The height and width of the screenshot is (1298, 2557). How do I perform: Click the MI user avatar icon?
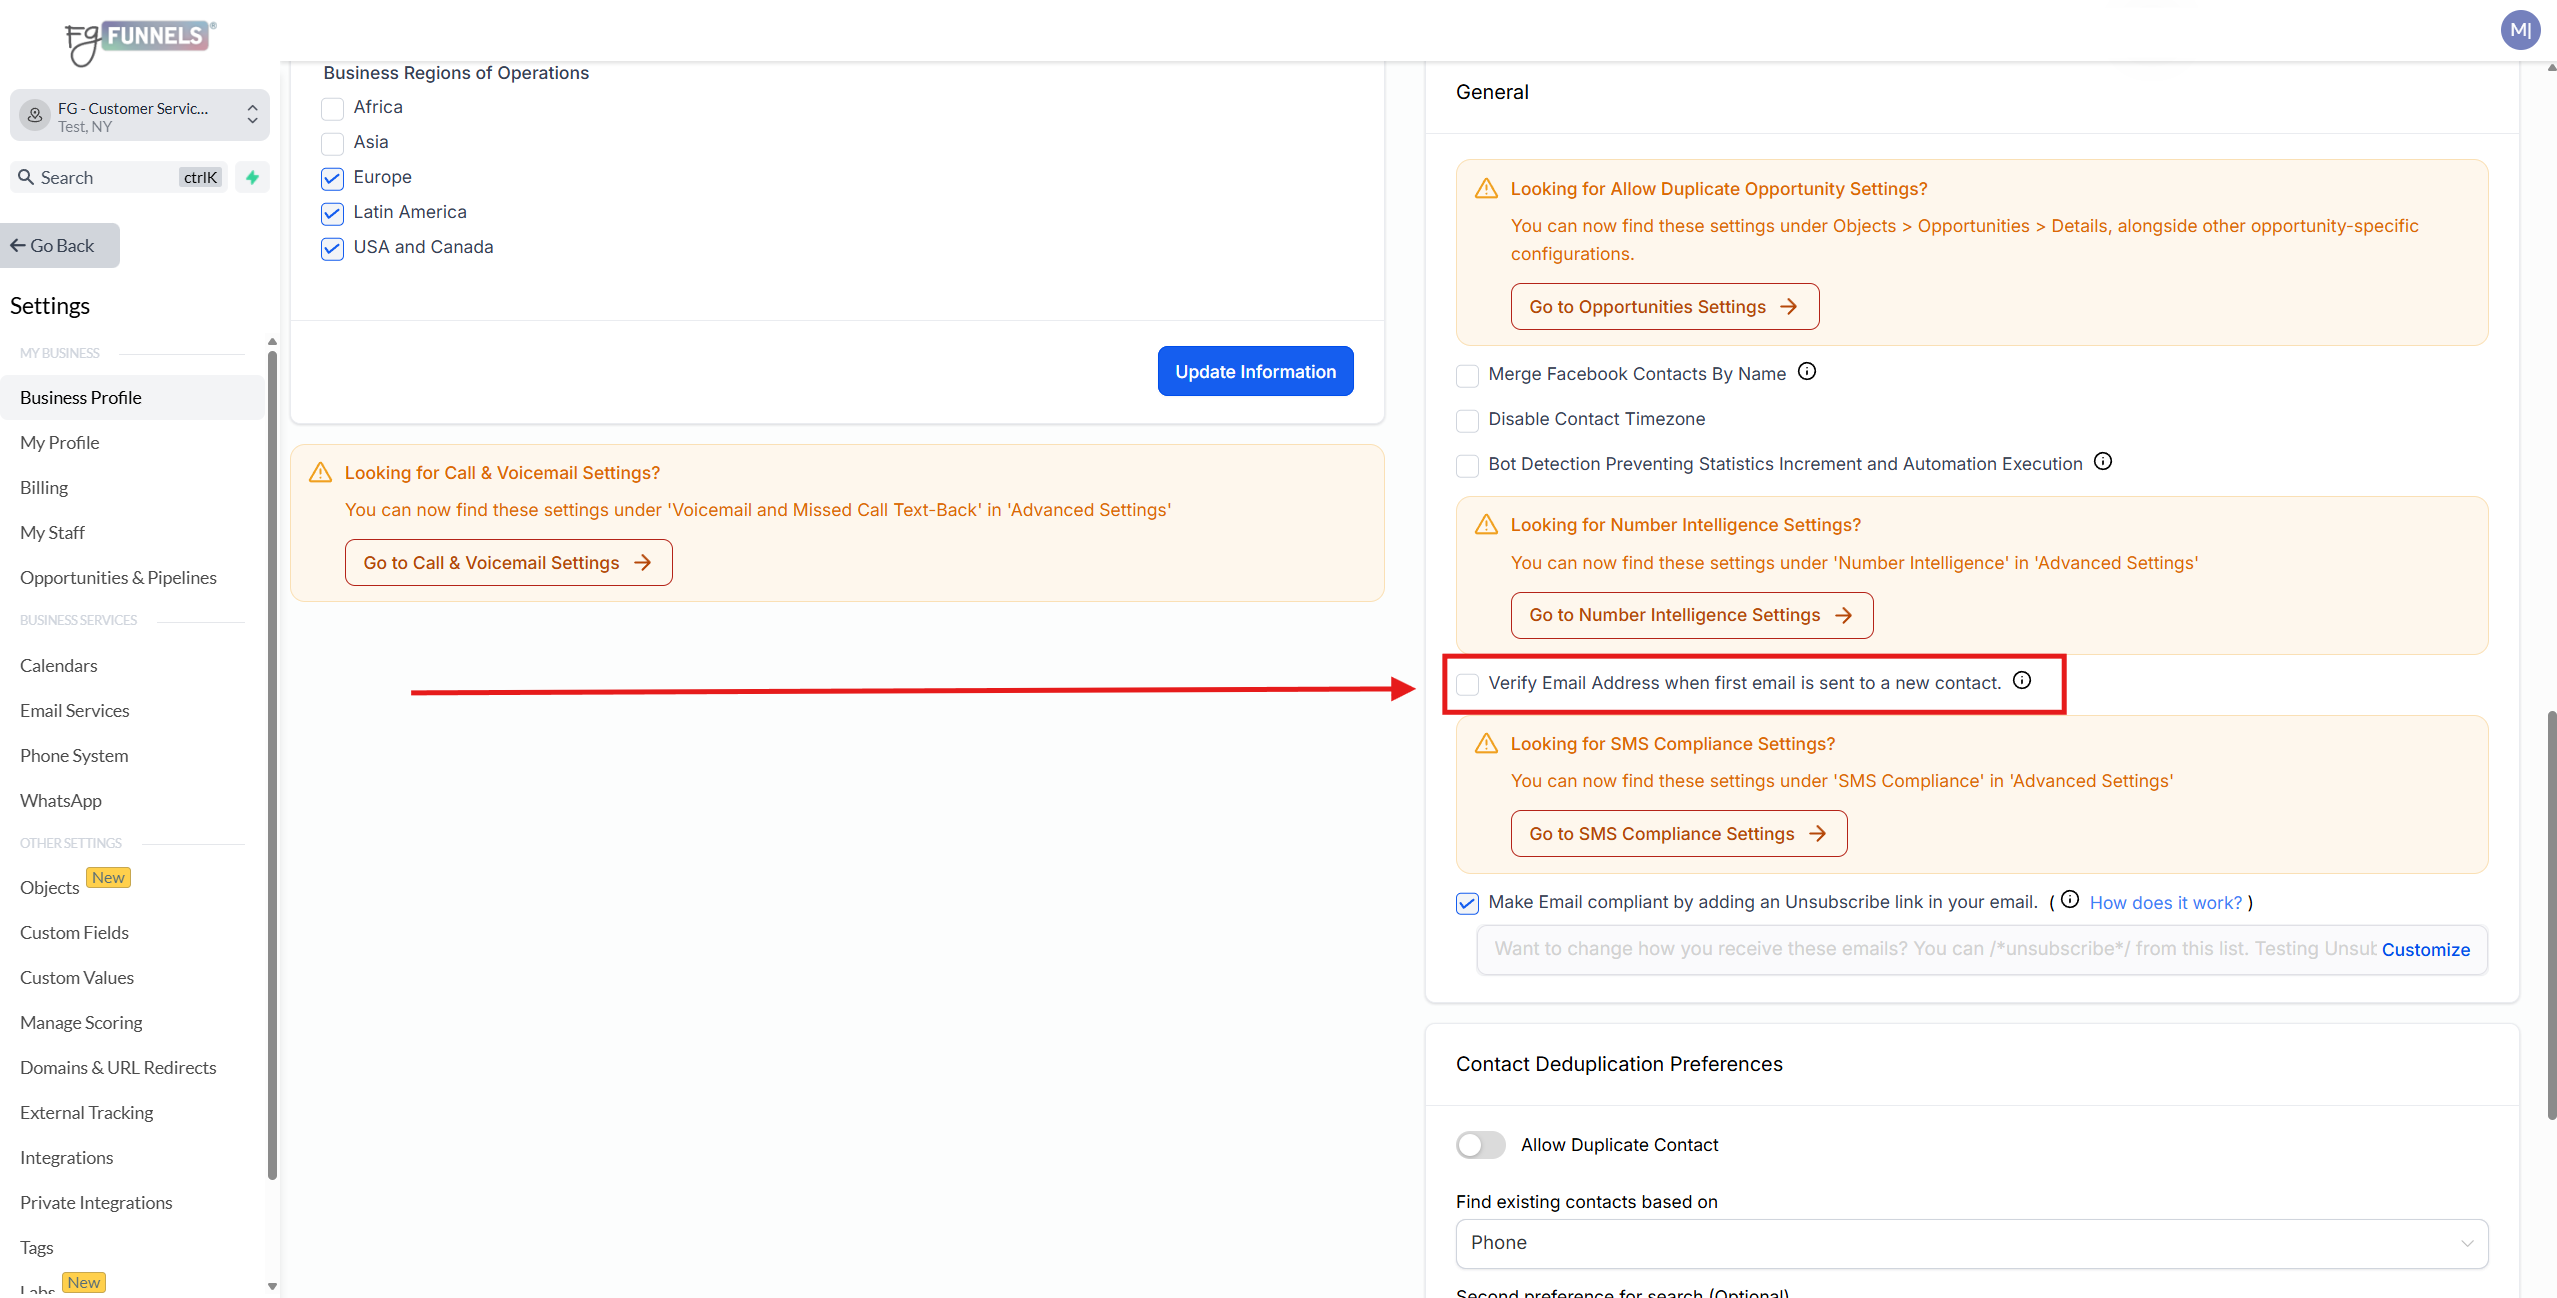click(2520, 30)
